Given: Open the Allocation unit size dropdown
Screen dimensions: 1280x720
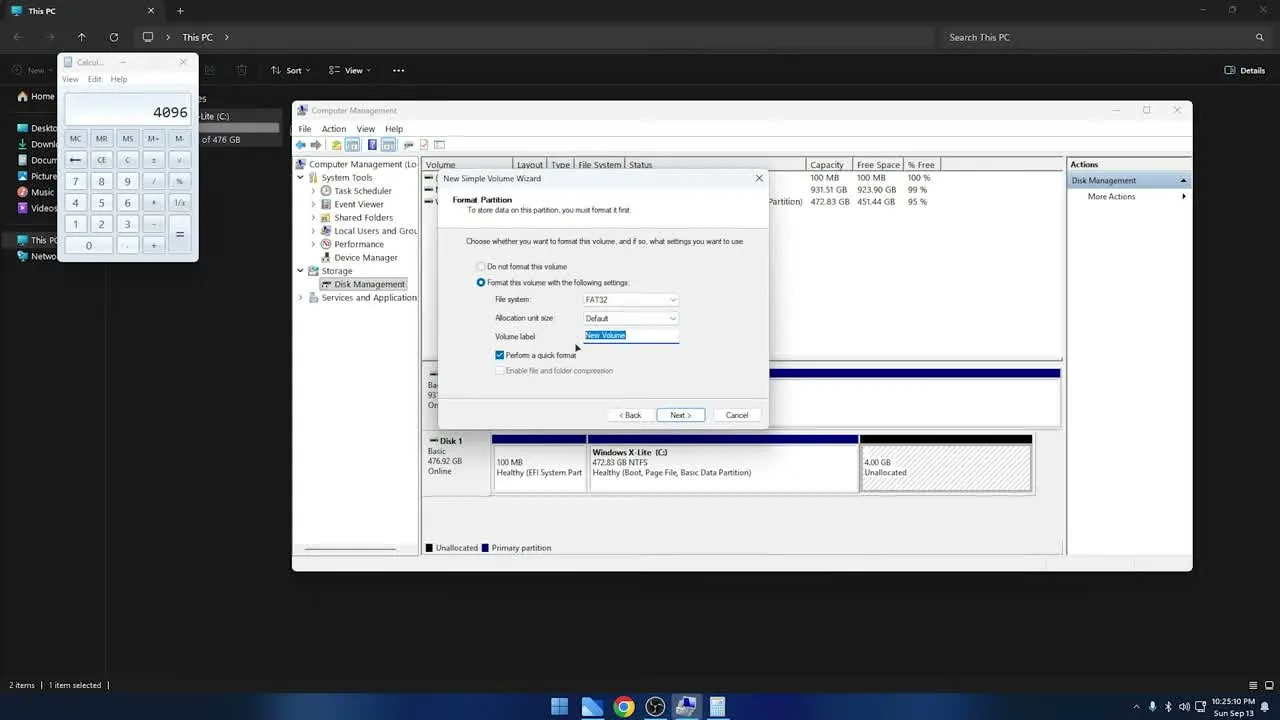Looking at the screenshot, I should pyautogui.click(x=631, y=318).
